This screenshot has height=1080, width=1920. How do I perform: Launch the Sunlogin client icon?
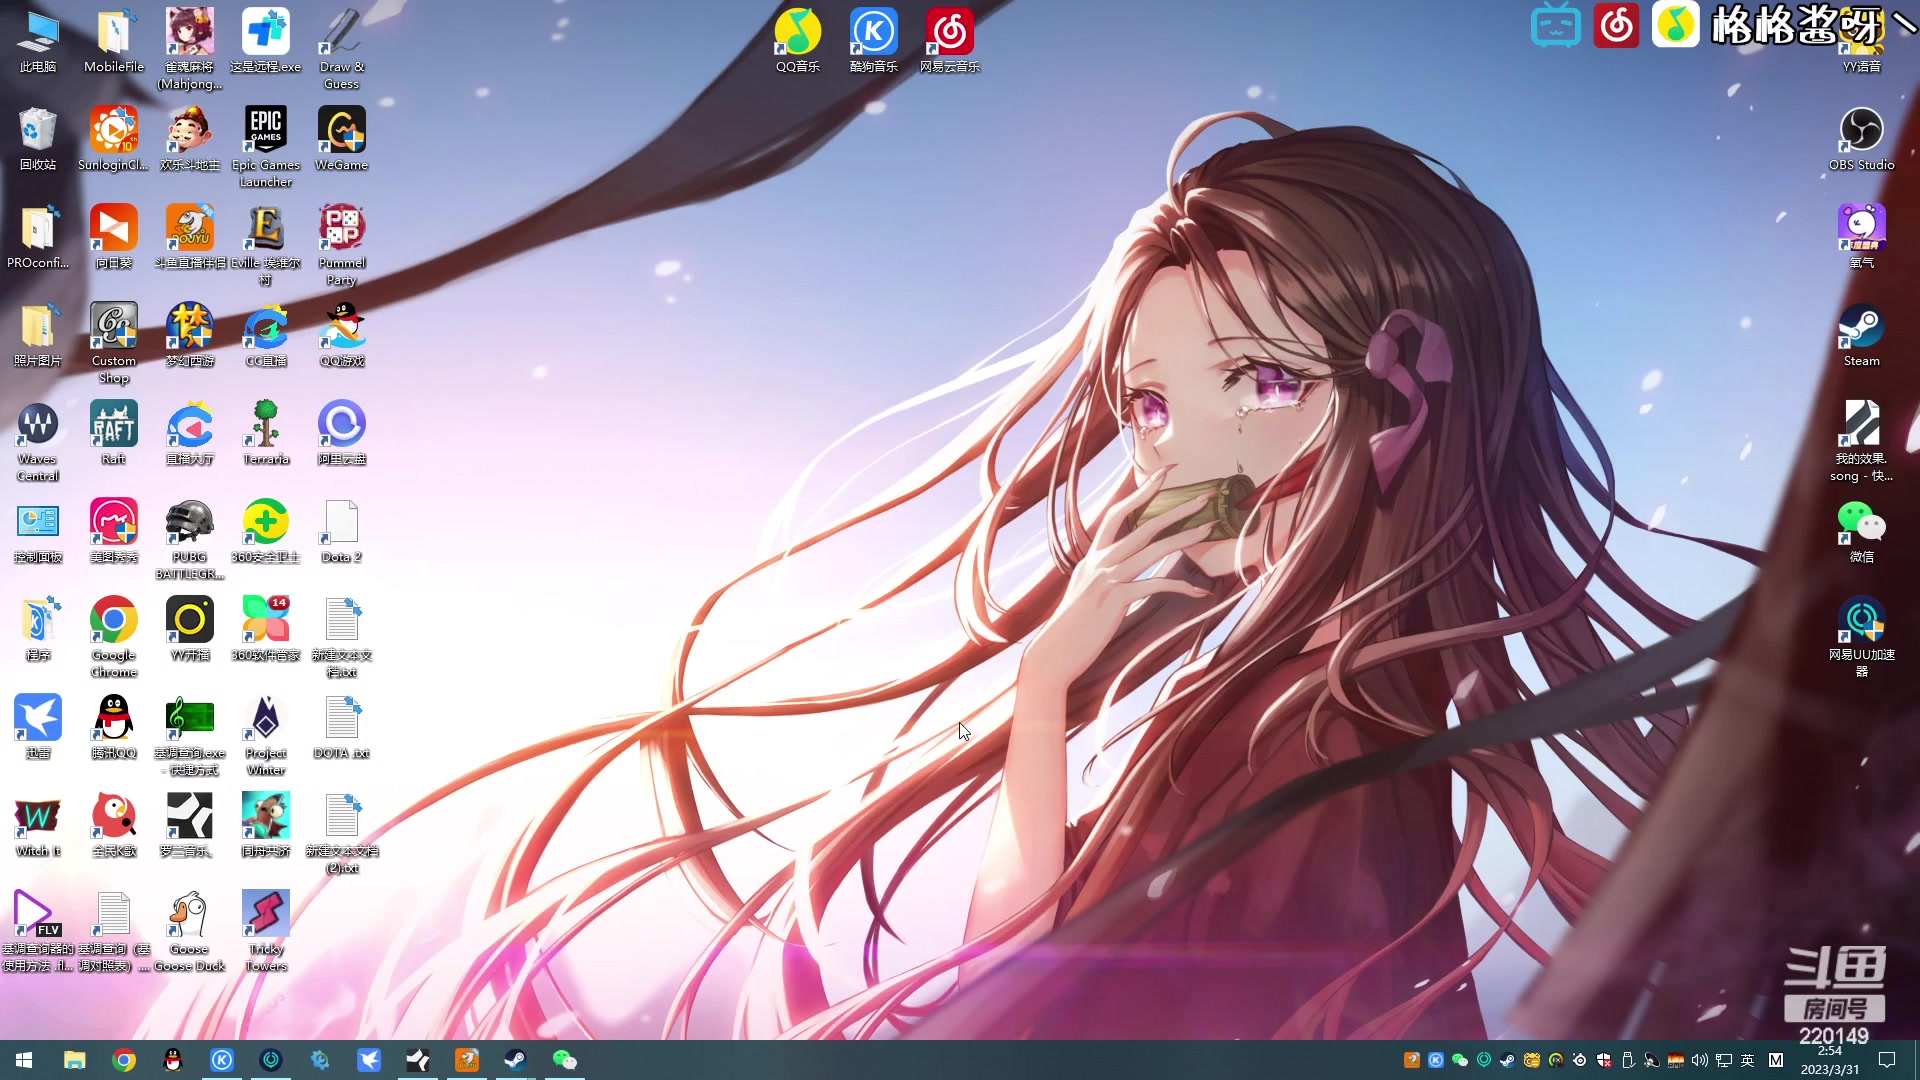point(114,138)
